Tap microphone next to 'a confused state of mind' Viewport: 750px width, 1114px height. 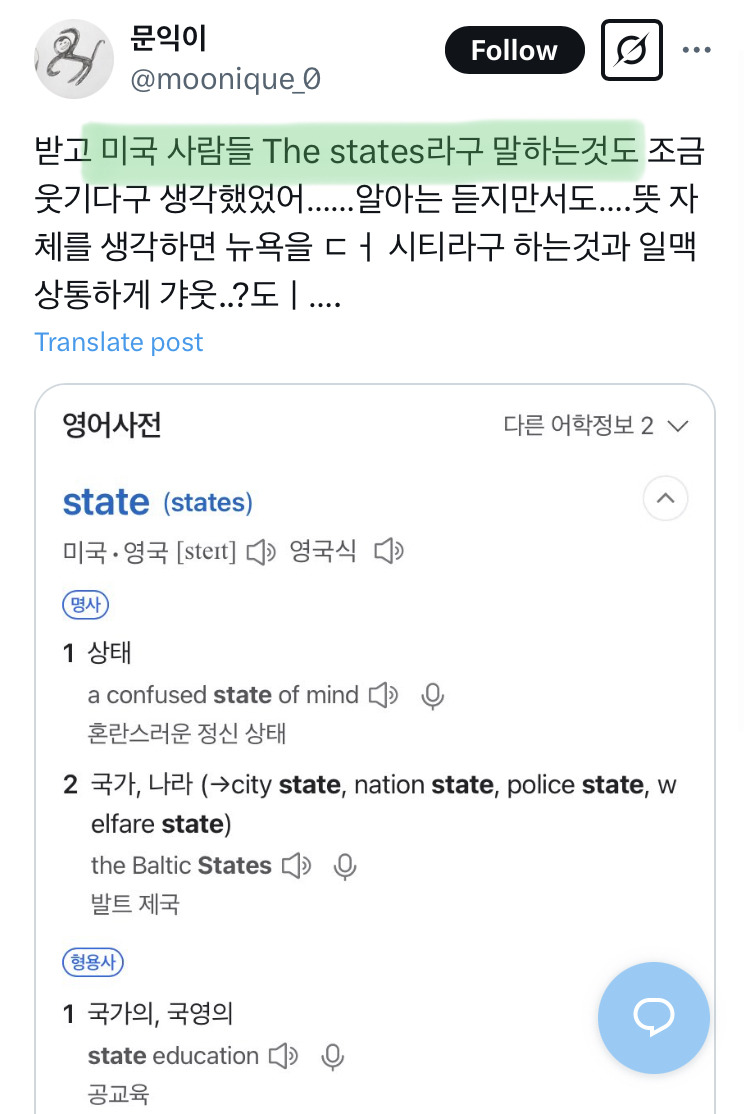pos(432,695)
